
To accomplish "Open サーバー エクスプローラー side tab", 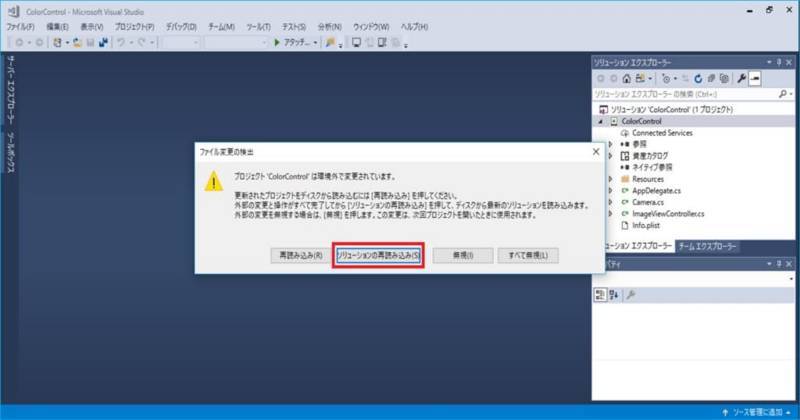I will point(11,90).
